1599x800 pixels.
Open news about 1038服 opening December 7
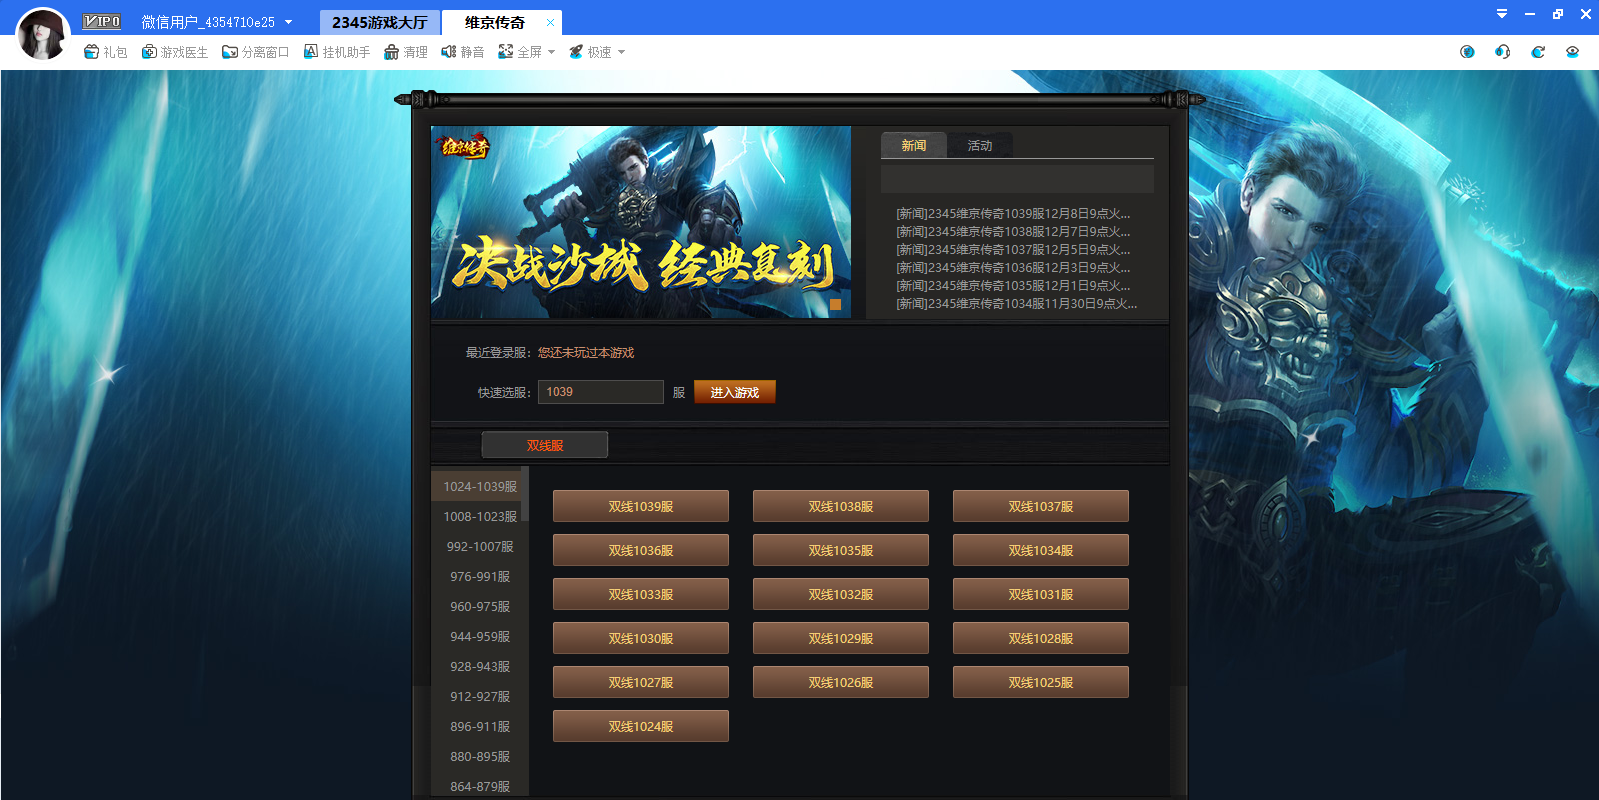1012,232
